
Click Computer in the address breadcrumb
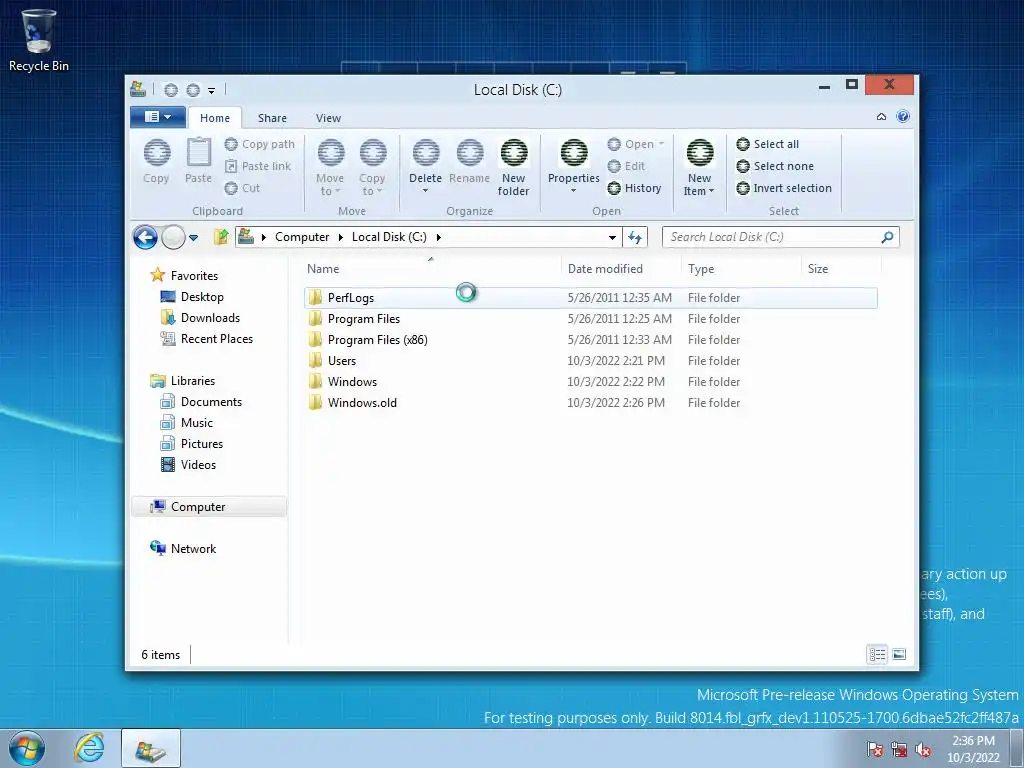click(x=302, y=237)
